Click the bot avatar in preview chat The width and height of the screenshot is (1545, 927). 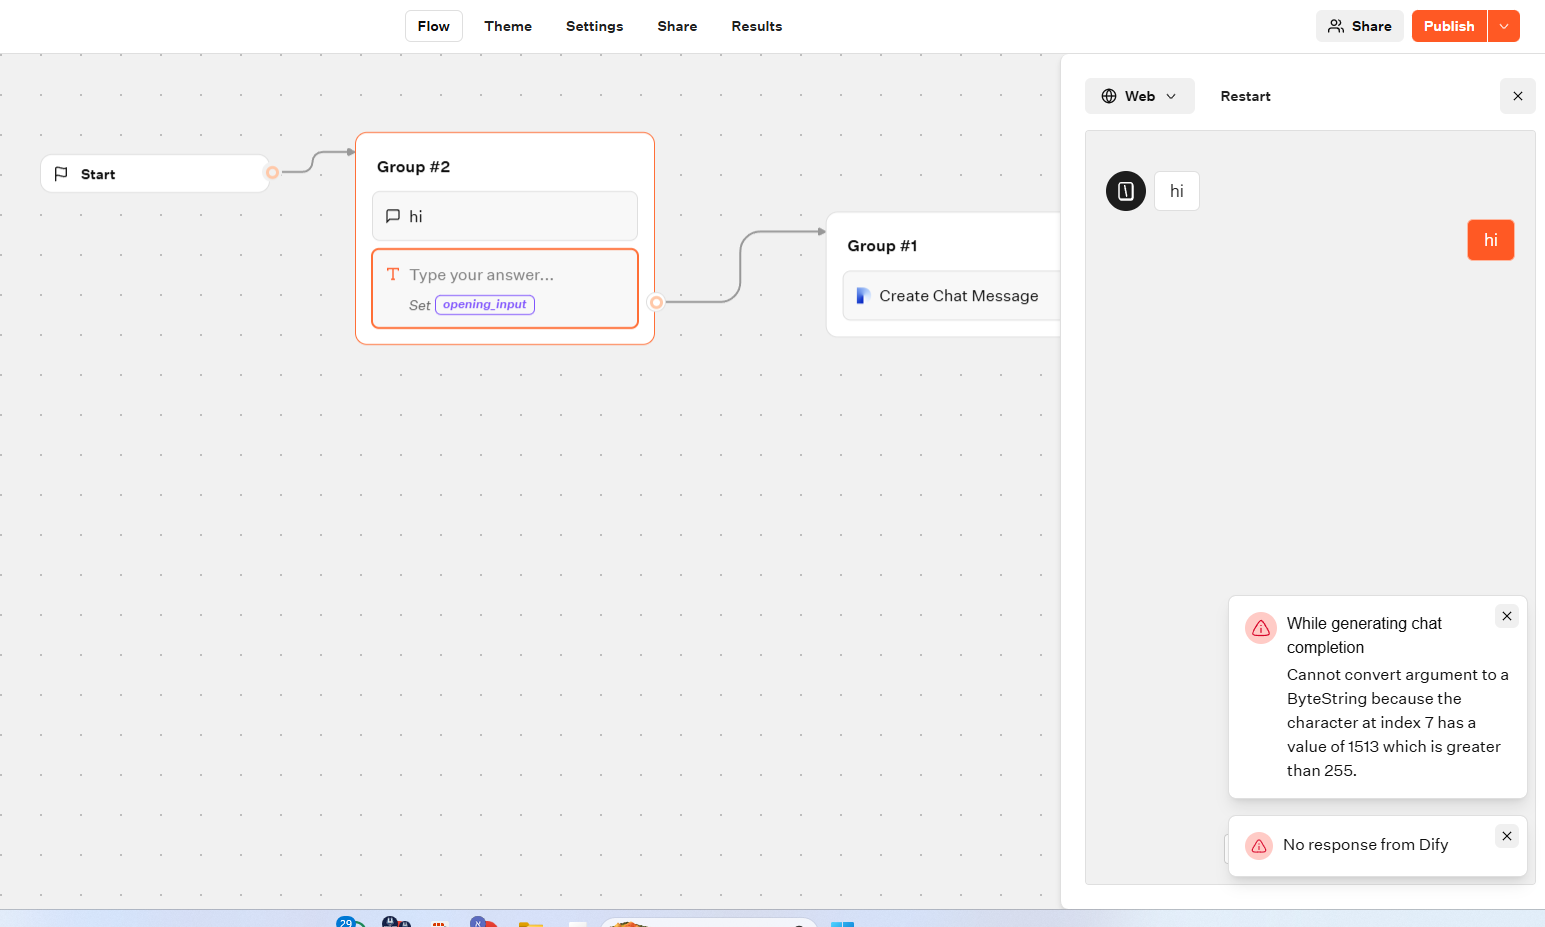1126,191
